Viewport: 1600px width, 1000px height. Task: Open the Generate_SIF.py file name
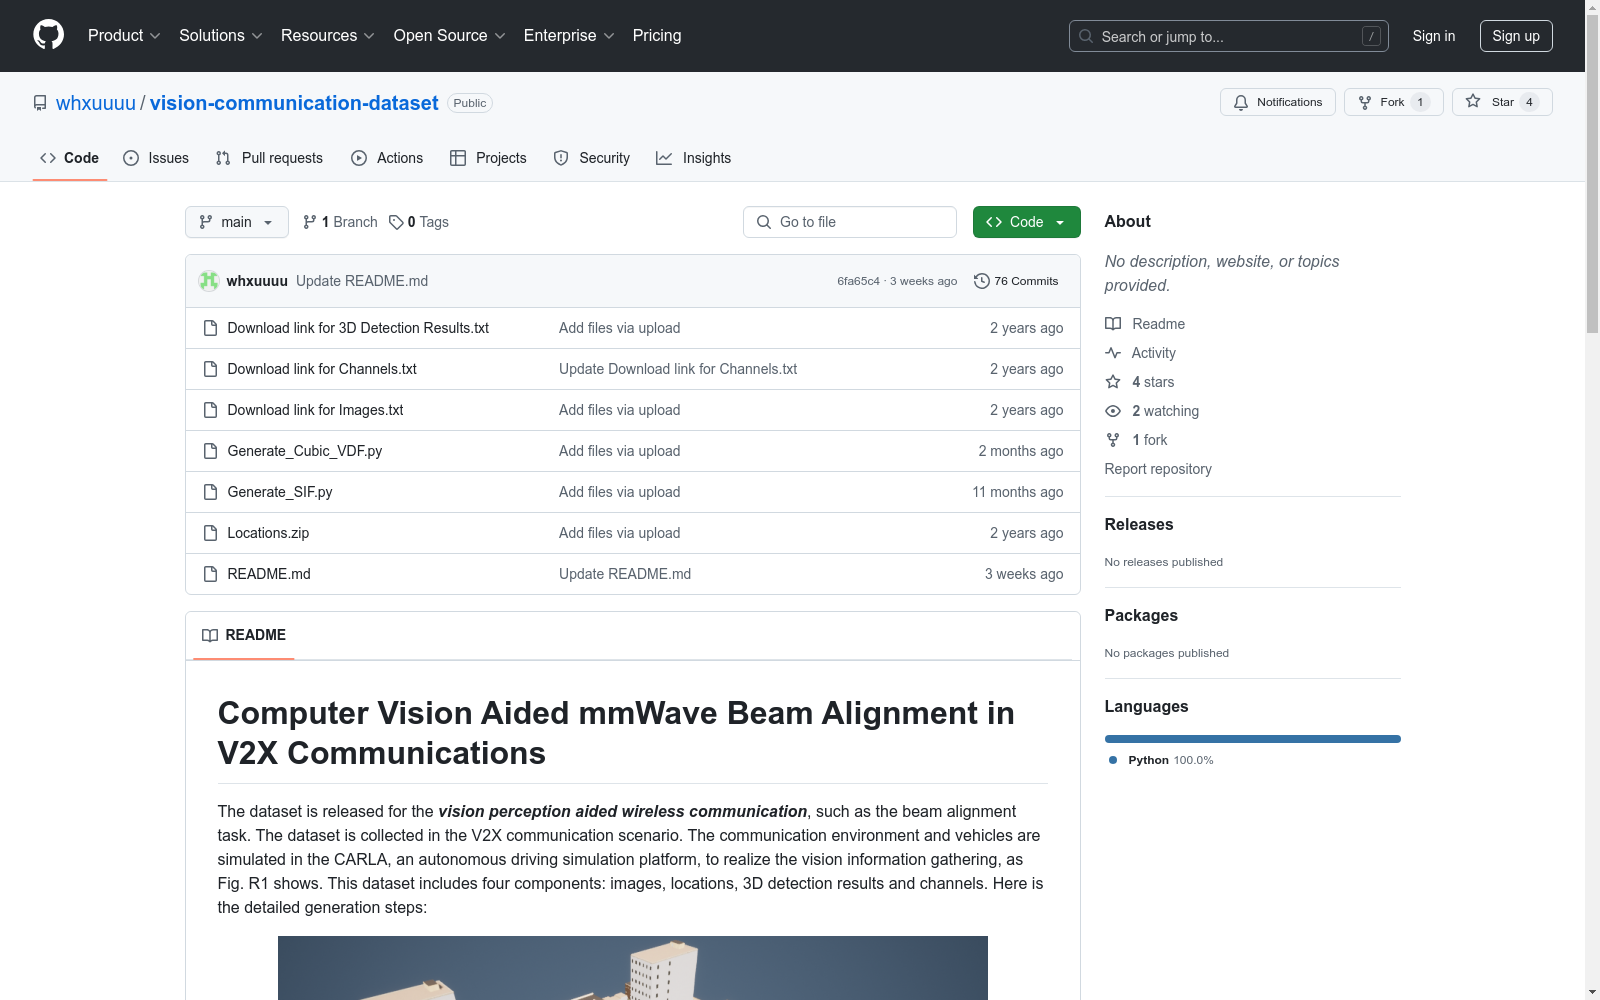pyautogui.click(x=280, y=492)
